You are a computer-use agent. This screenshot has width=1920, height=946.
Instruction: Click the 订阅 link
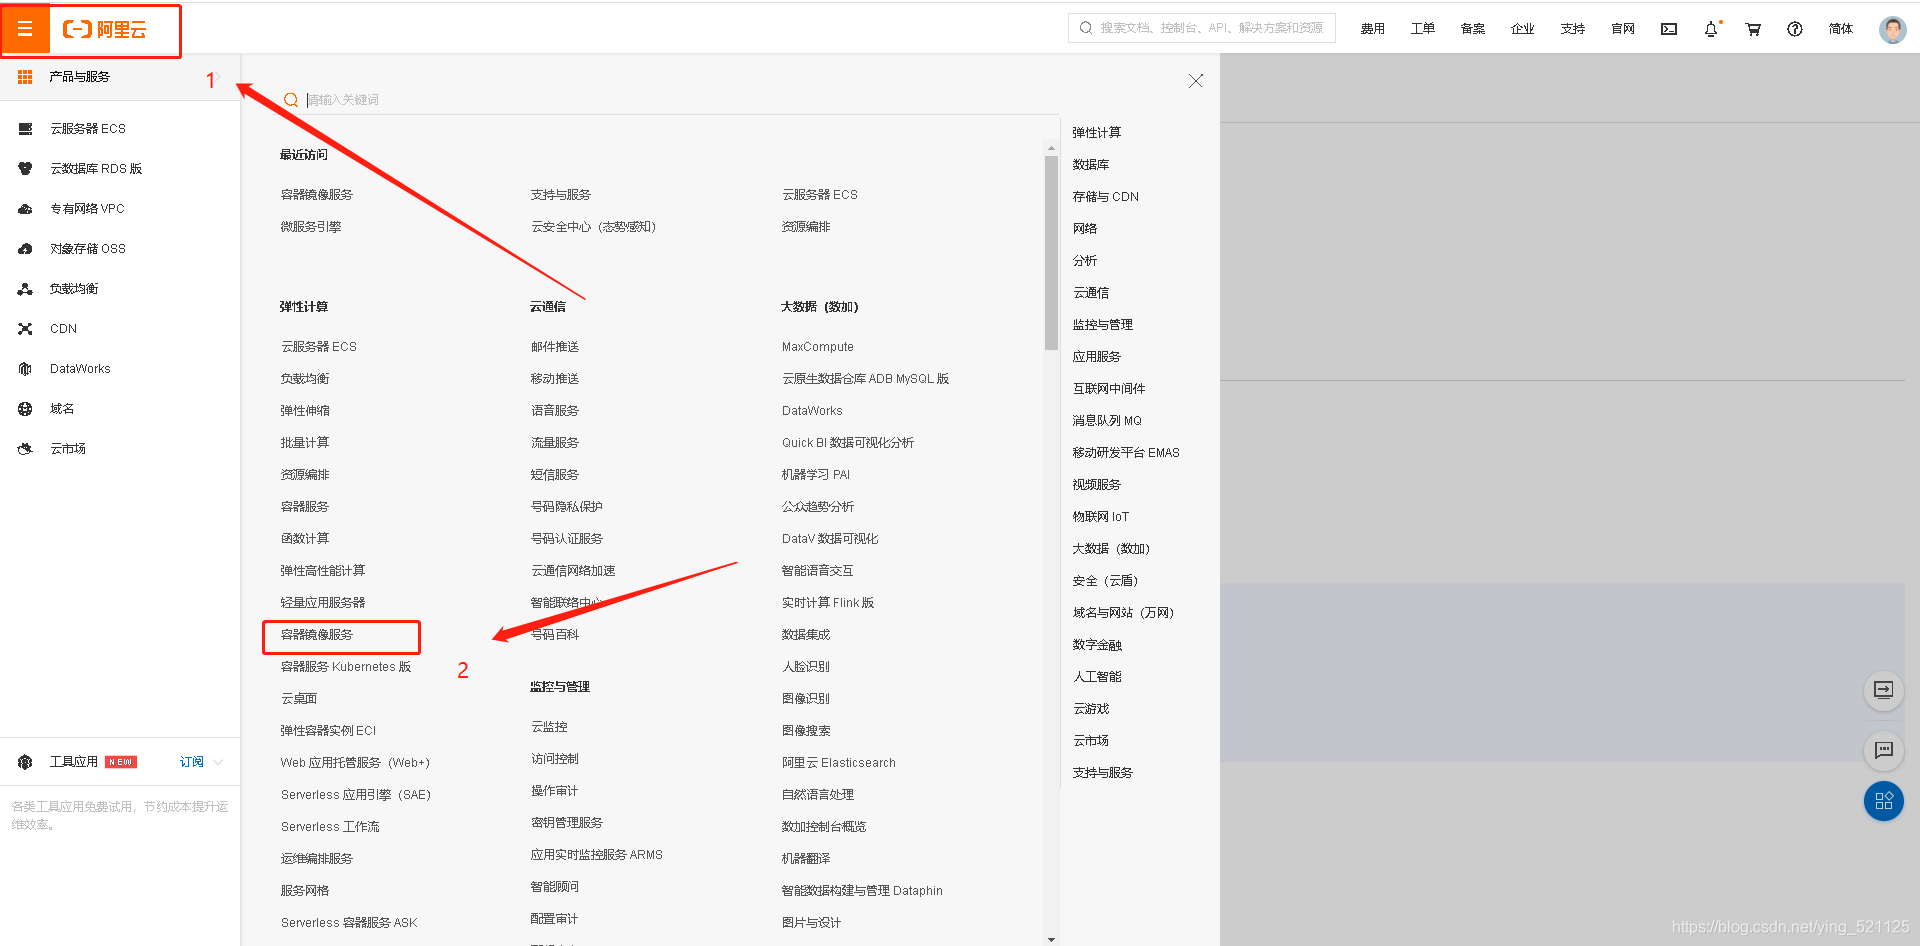coord(191,762)
